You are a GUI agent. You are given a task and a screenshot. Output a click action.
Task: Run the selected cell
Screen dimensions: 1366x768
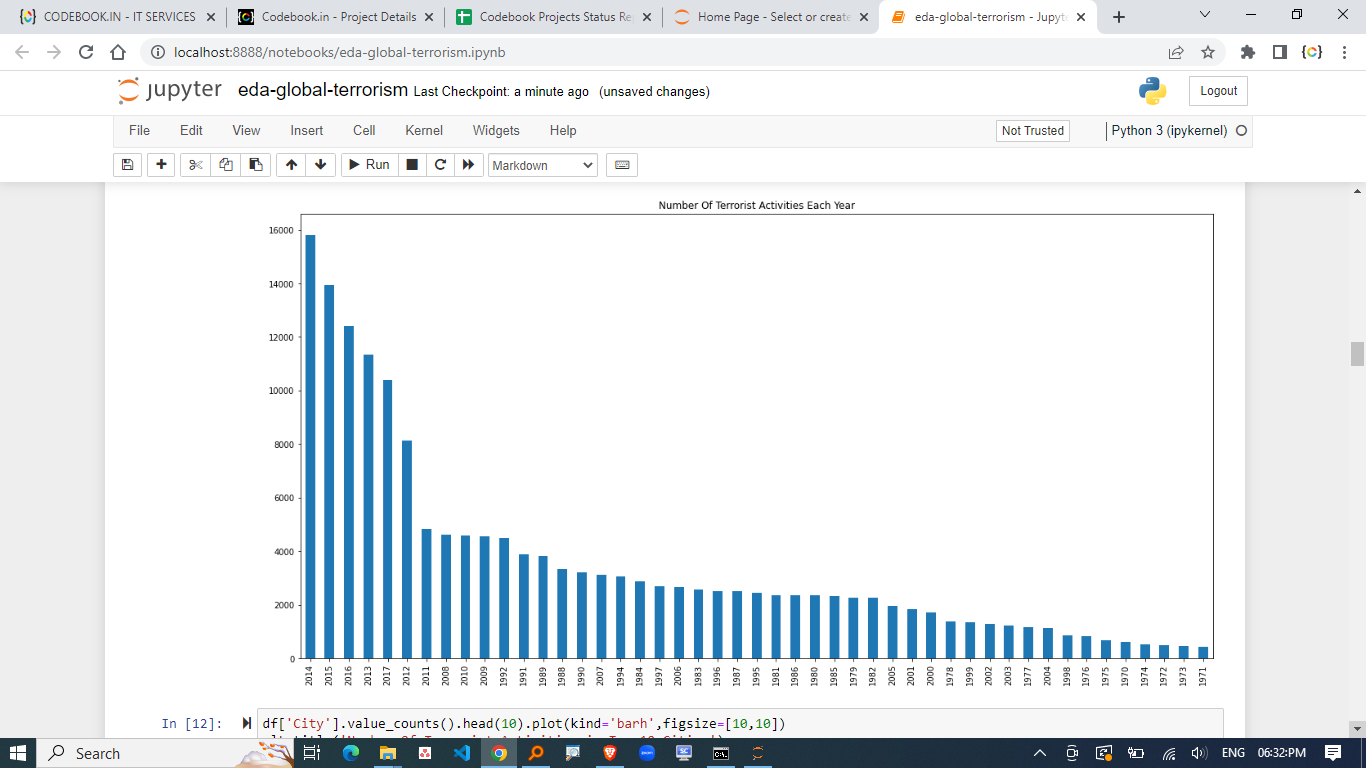coord(369,165)
